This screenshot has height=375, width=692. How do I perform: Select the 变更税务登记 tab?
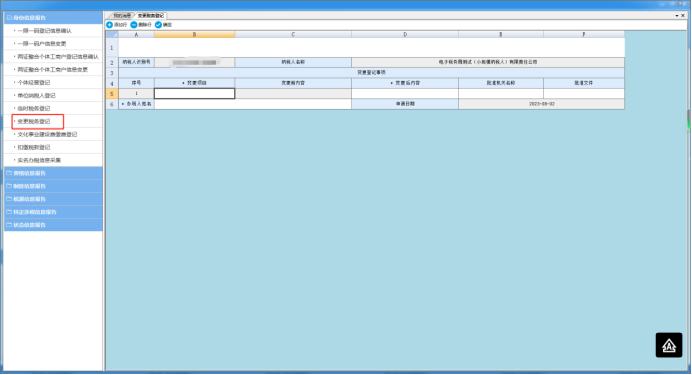tap(150, 15)
